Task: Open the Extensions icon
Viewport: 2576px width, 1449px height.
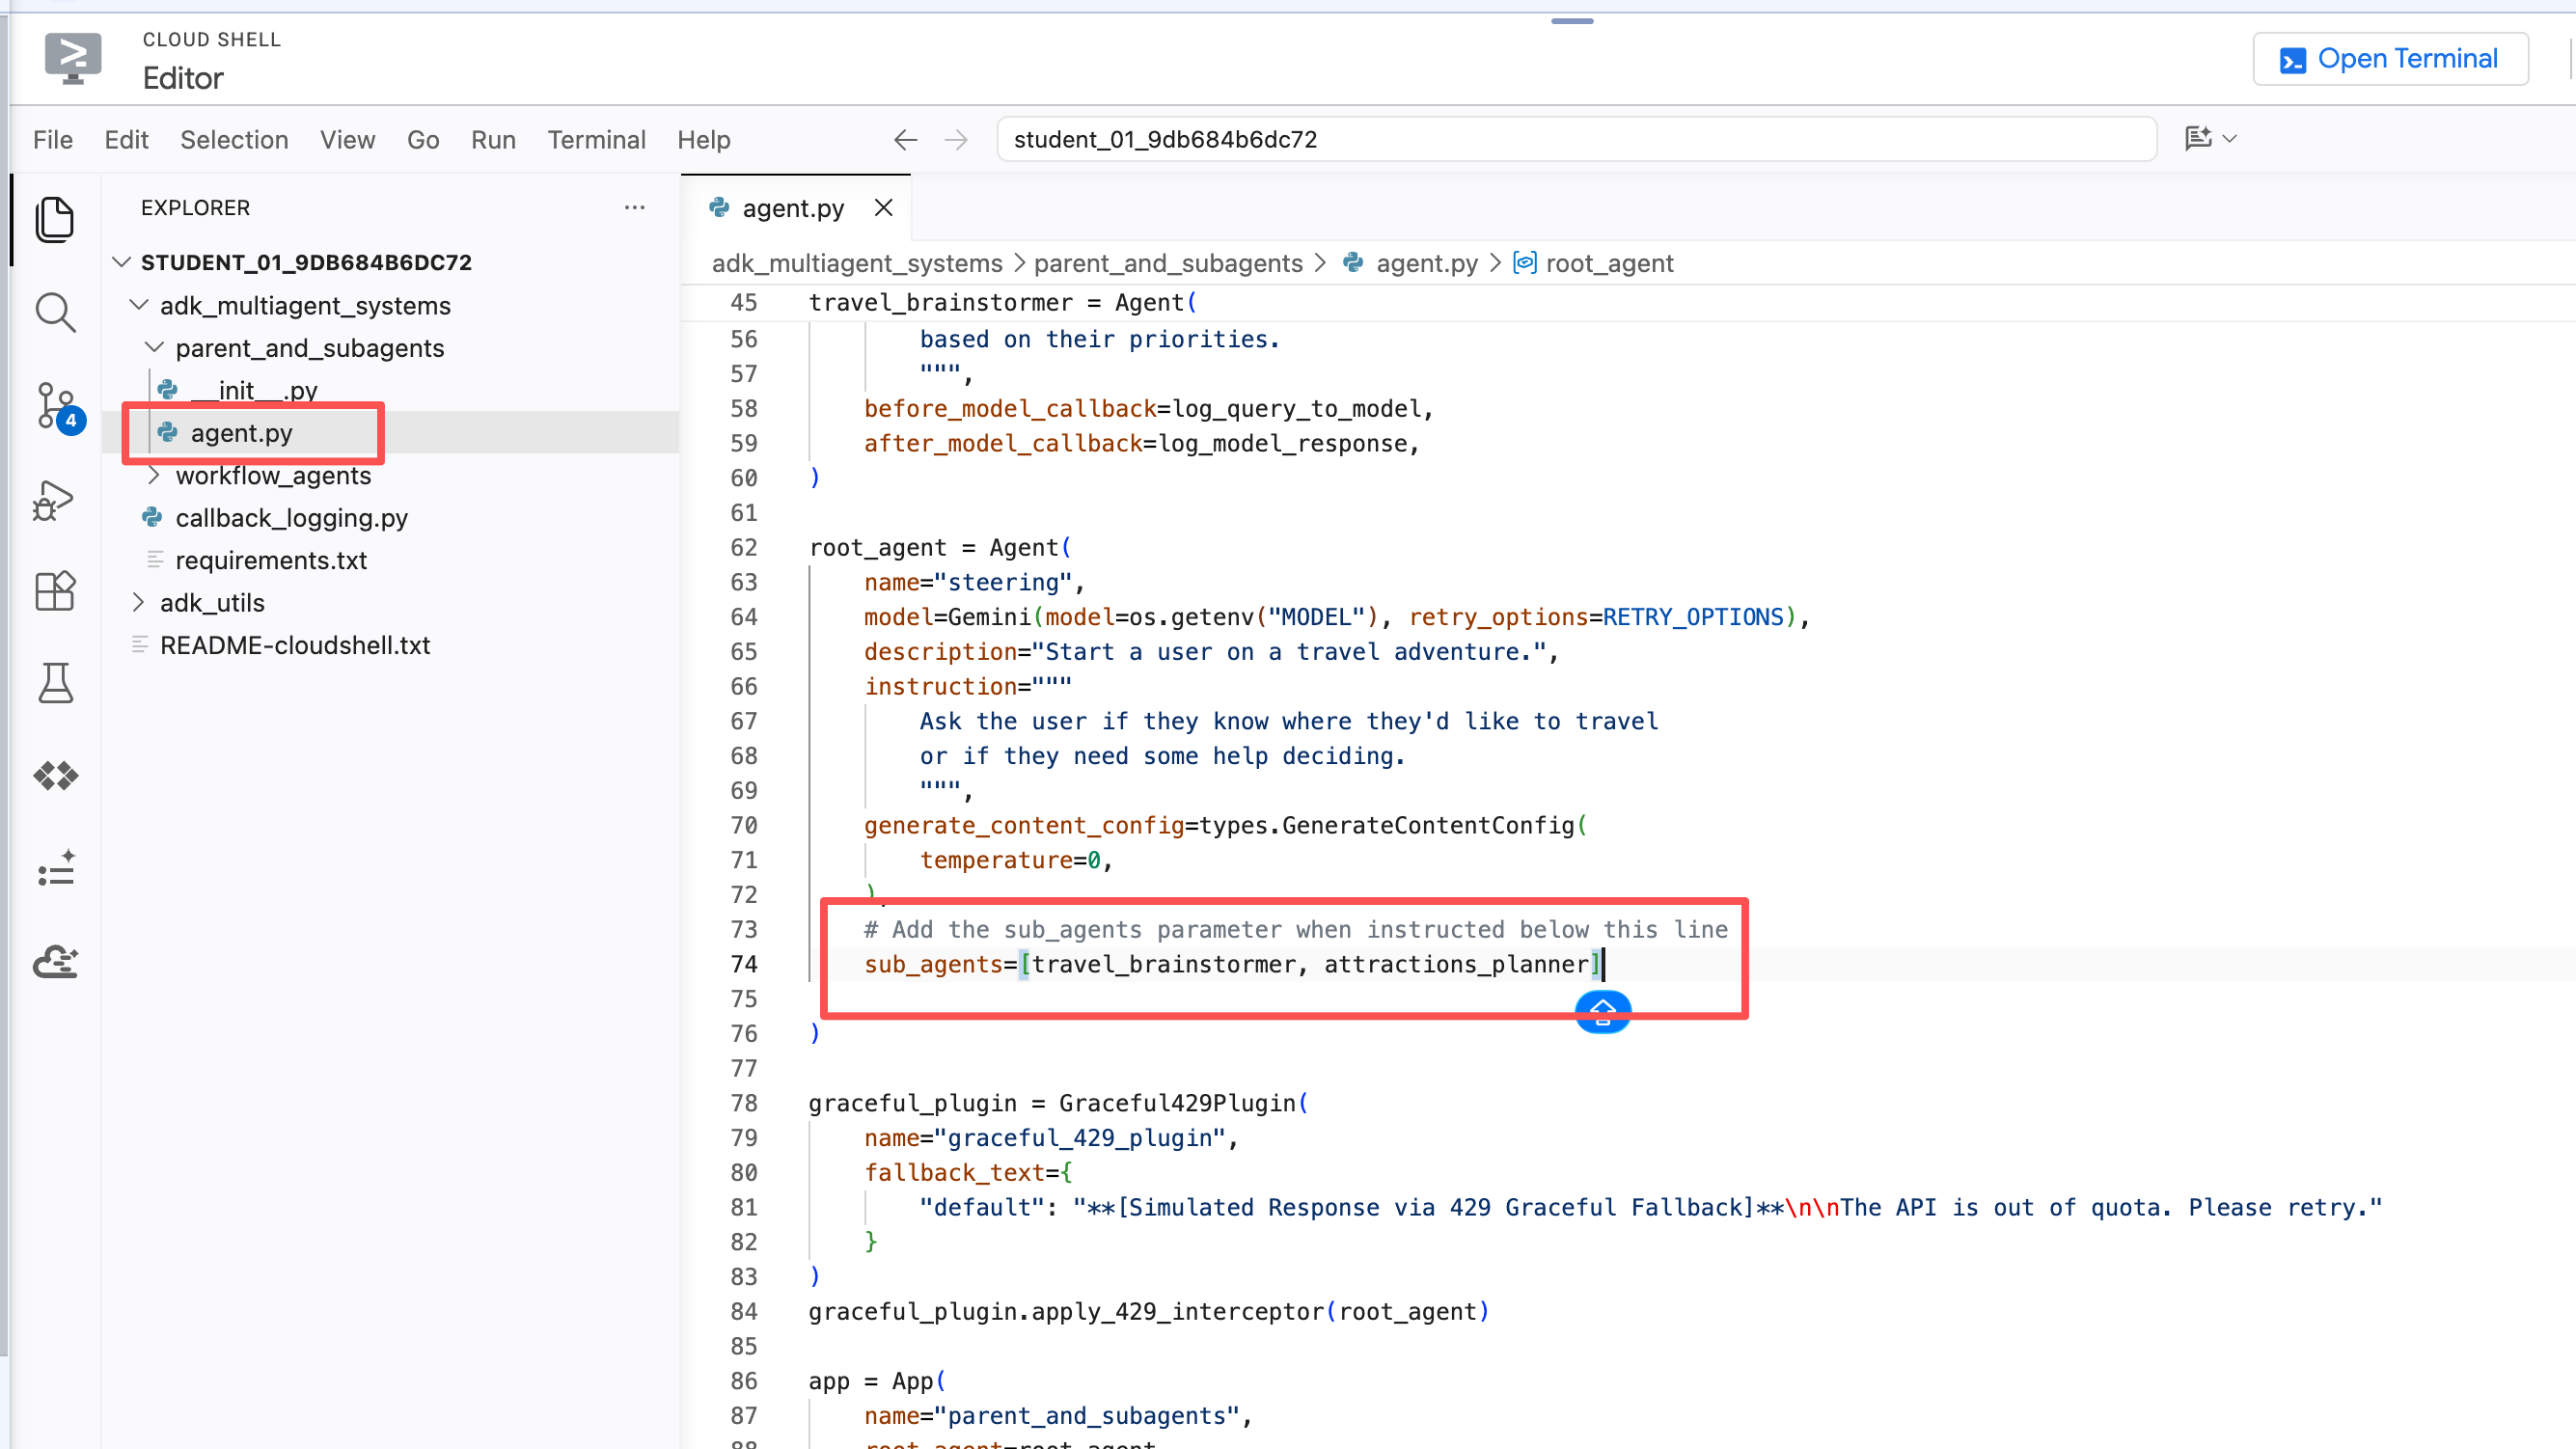Action: (55, 591)
